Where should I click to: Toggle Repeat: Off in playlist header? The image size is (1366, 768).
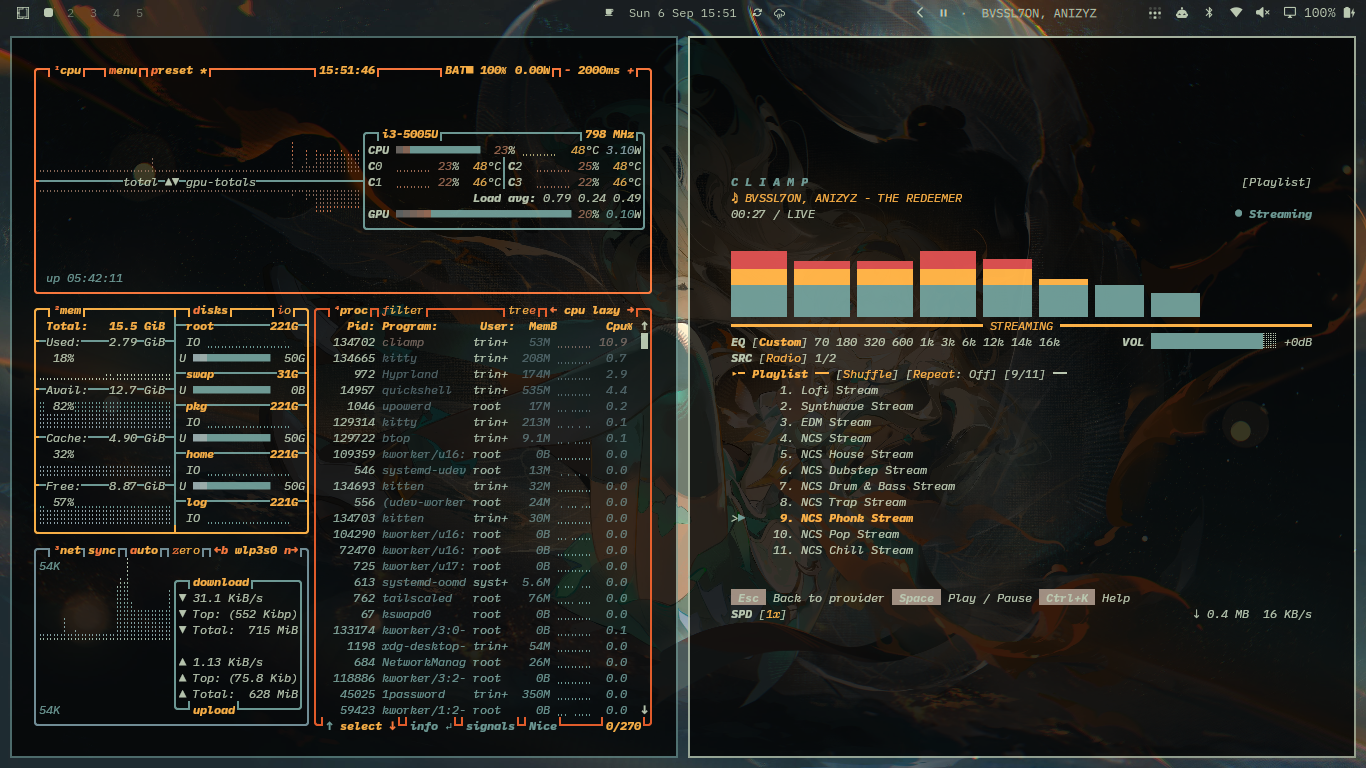[x=951, y=374]
